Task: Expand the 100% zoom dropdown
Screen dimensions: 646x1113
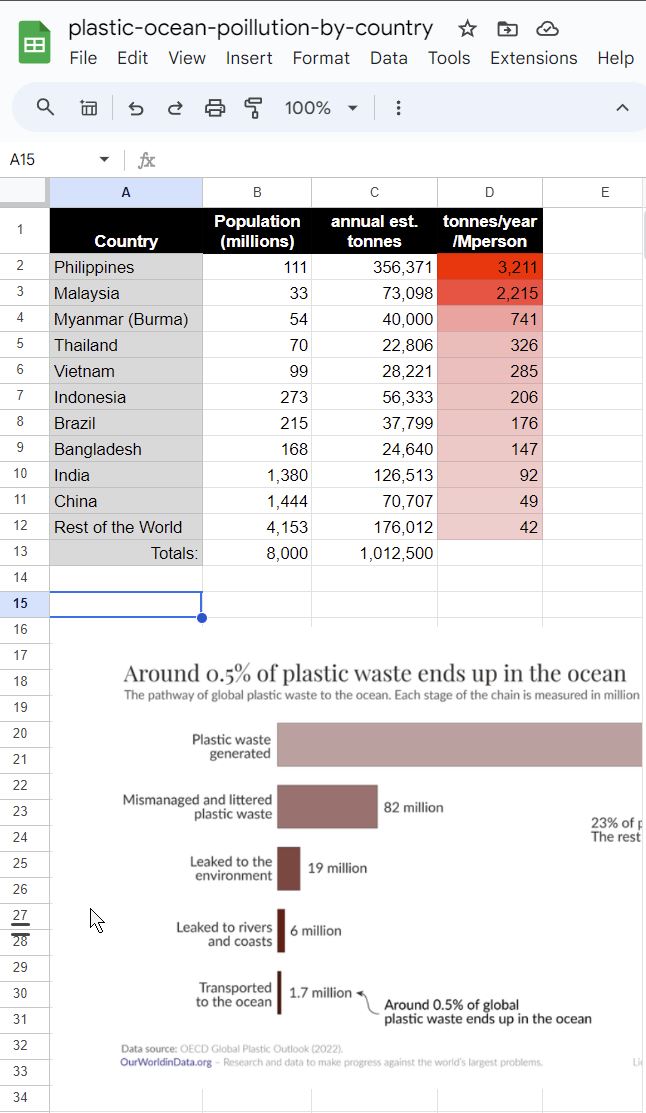Action: coord(321,108)
